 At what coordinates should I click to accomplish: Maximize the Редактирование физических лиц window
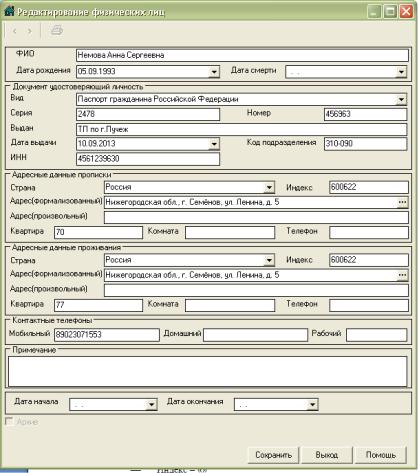pyautogui.click(x=390, y=12)
